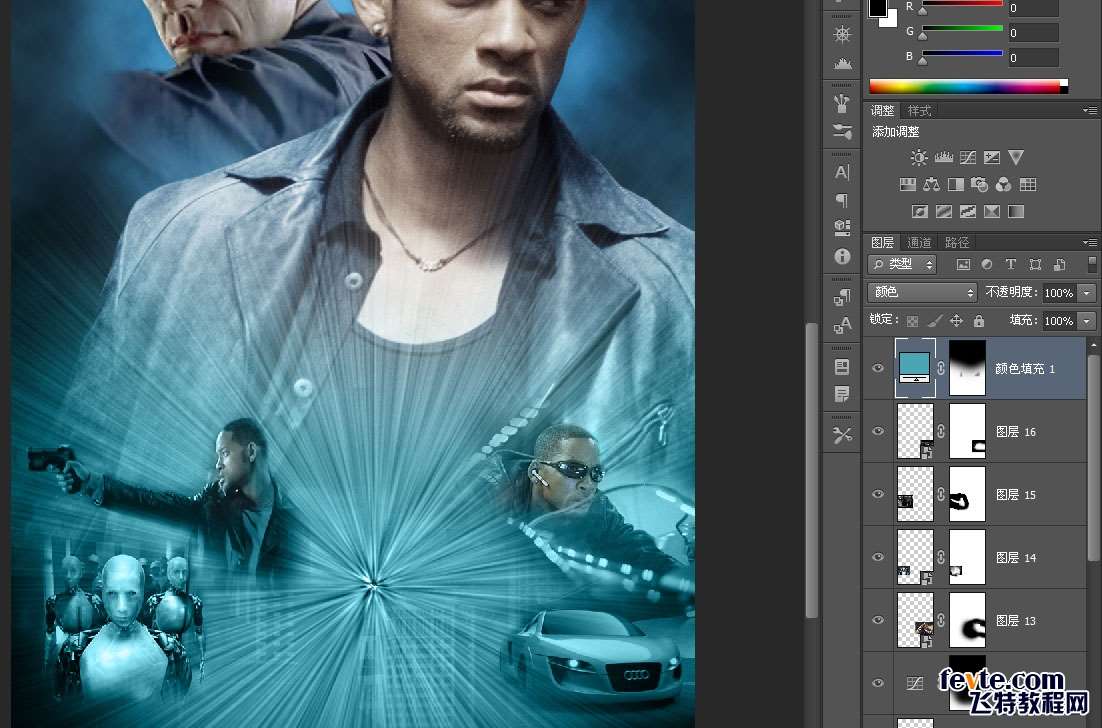1102x728 pixels.
Task: Open the 3D panel icon
Action: (x=842, y=228)
